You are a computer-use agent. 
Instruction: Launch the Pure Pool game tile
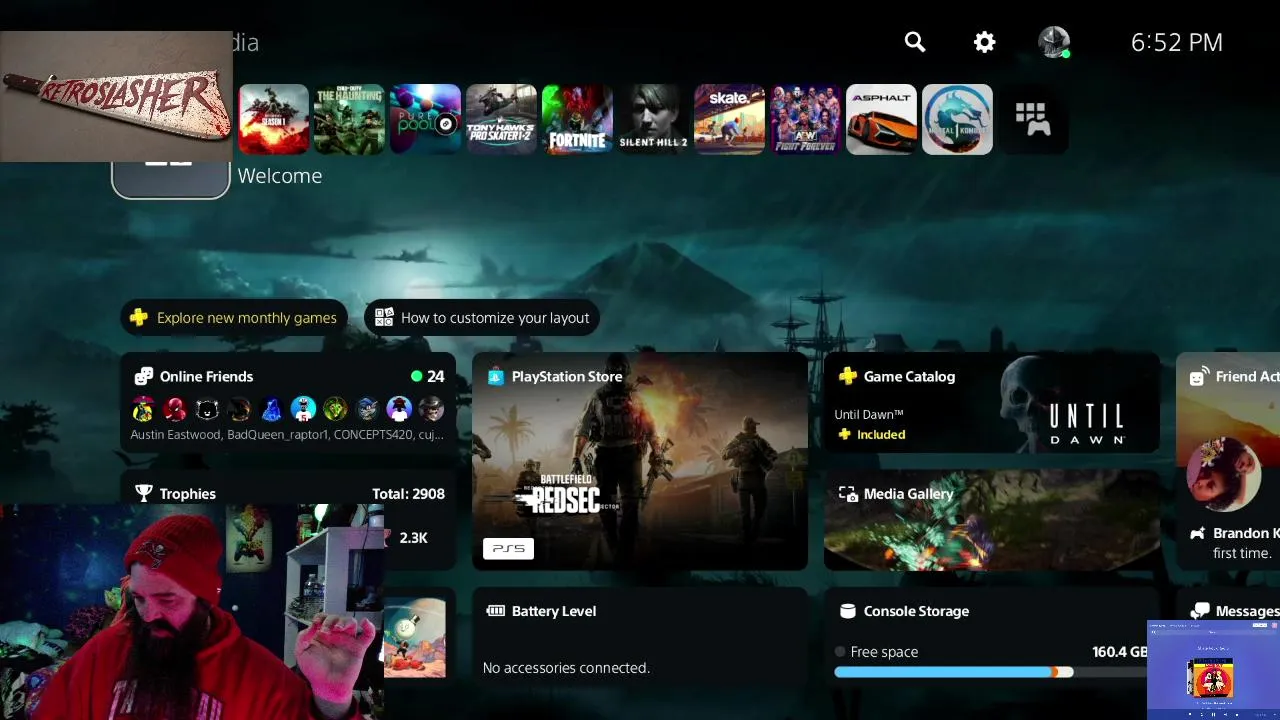click(425, 119)
